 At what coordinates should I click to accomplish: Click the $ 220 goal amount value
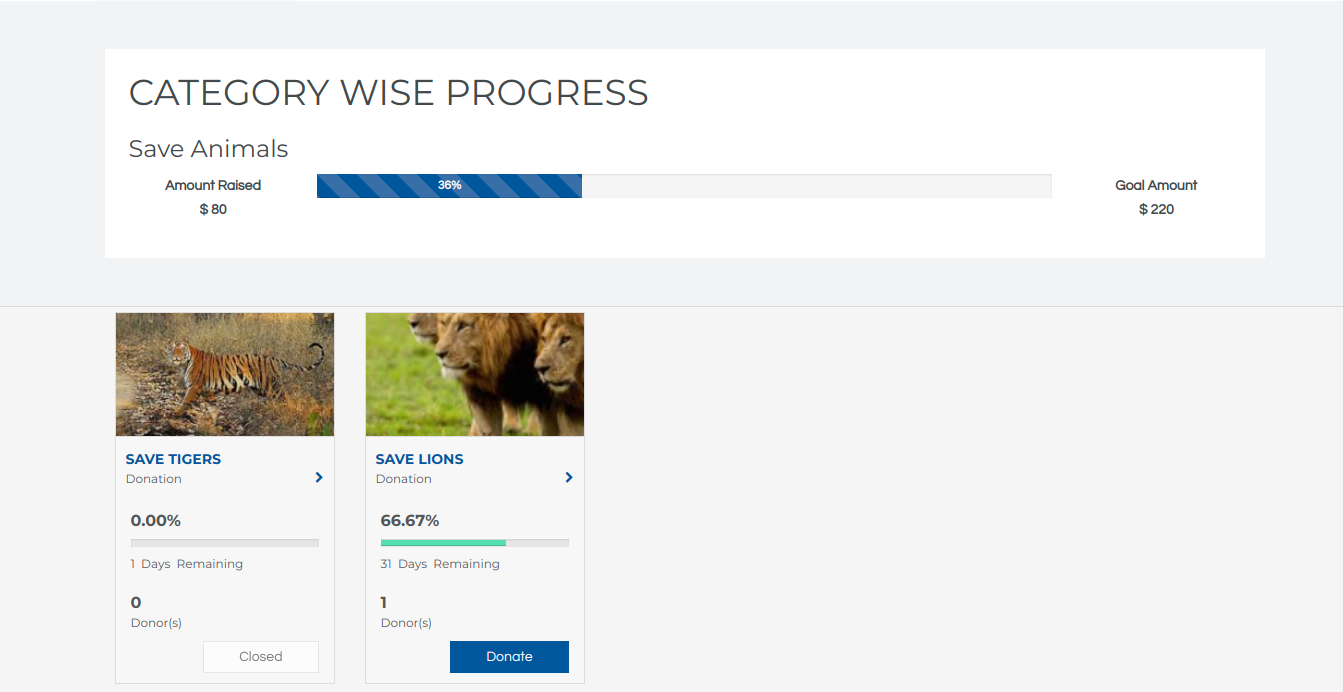click(1156, 209)
